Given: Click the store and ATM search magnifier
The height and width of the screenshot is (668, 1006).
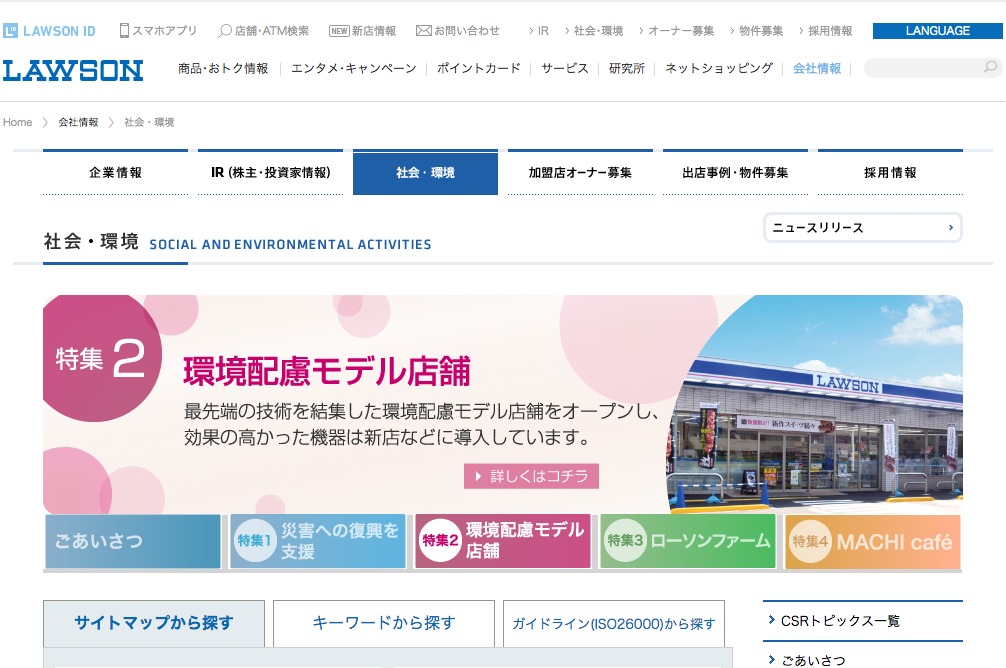Looking at the screenshot, I should (x=225, y=31).
